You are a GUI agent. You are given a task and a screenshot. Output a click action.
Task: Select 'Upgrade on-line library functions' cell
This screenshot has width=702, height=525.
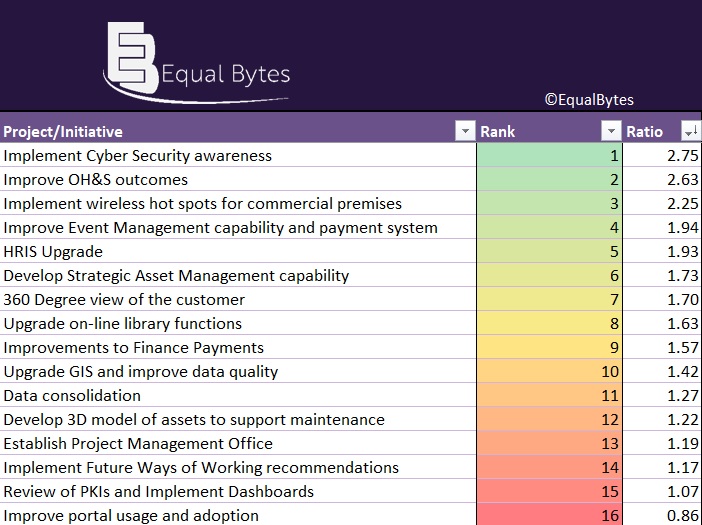238,323
